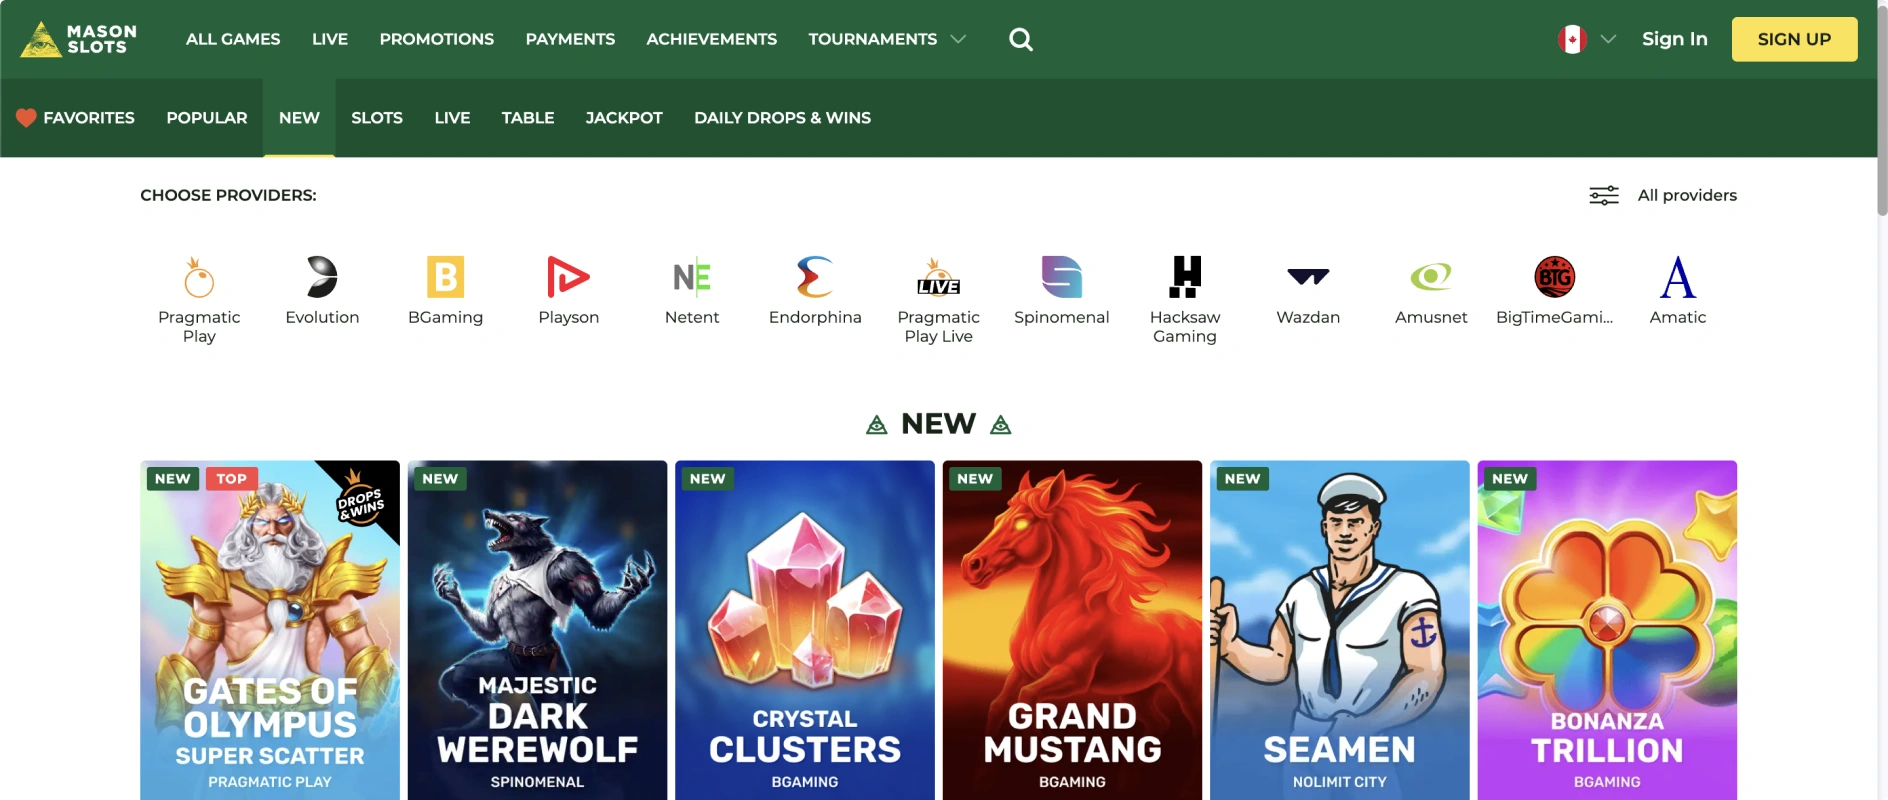This screenshot has height=800, width=1888.
Task: Select the Endorphina provider
Action: [815, 291]
